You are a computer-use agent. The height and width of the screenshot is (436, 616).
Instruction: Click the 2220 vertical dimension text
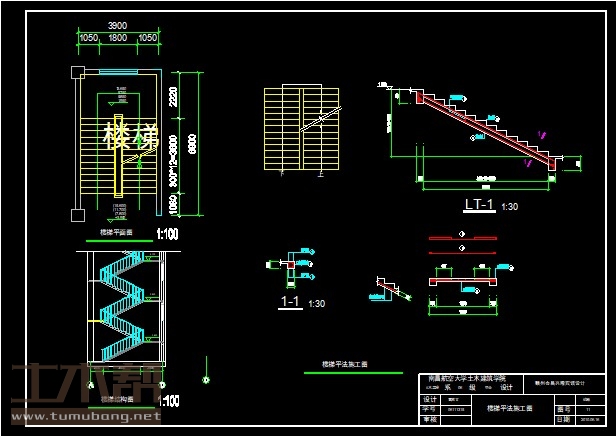pyautogui.click(x=173, y=96)
